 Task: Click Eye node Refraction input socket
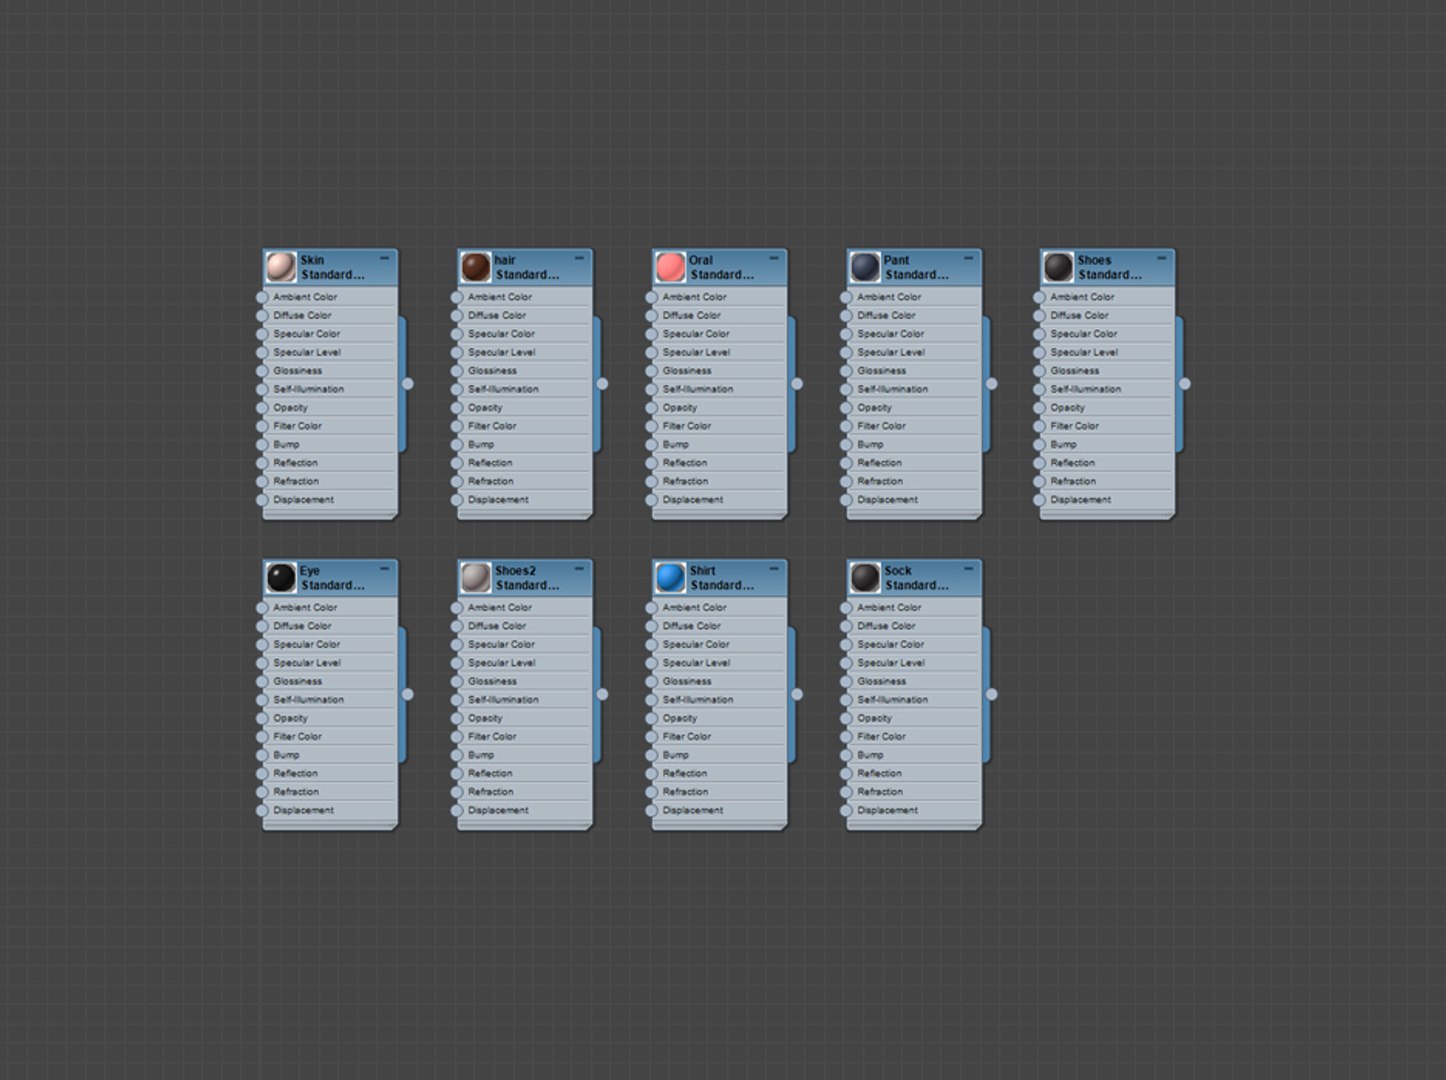tap(262, 792)
